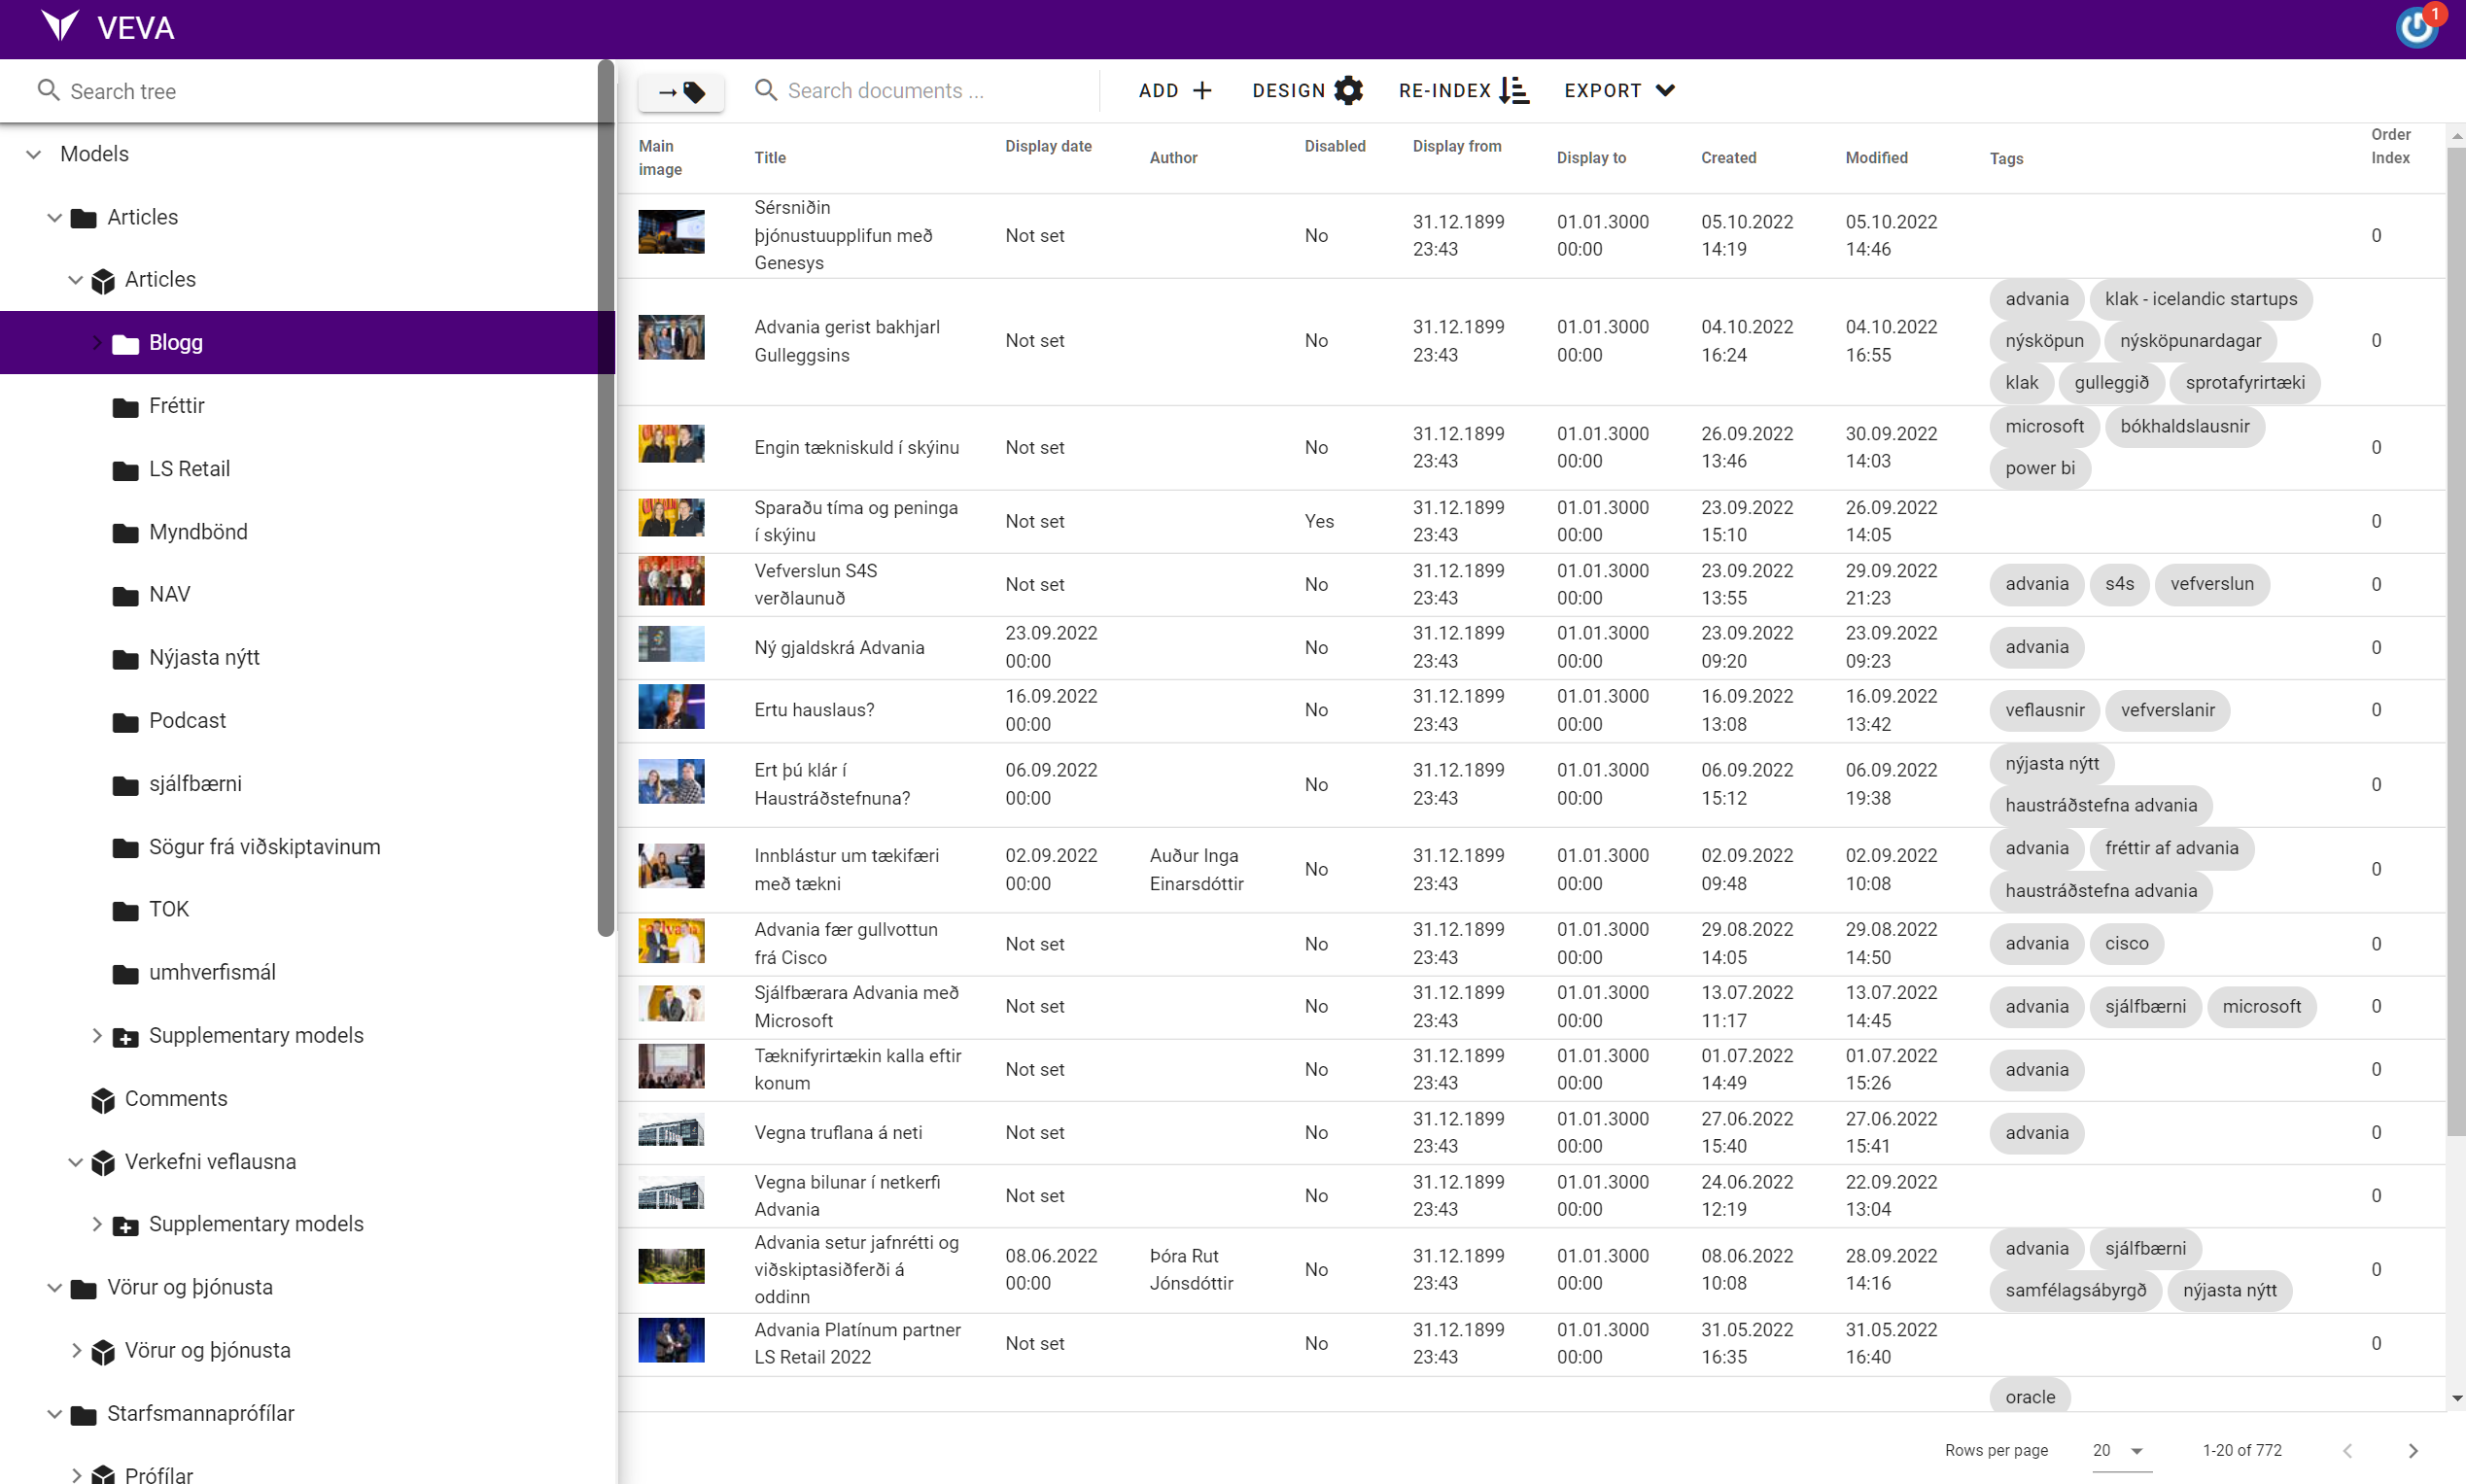
Task: Click the 'klak - icelandic startups' tag chip
Action: [x=2200, y=299]
